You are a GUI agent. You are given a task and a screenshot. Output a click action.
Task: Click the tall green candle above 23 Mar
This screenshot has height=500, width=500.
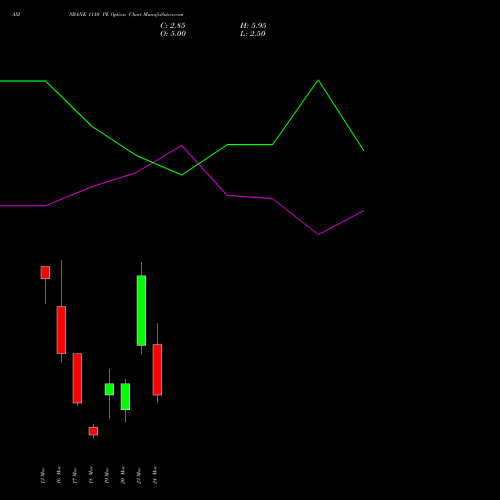pos(141,310)
